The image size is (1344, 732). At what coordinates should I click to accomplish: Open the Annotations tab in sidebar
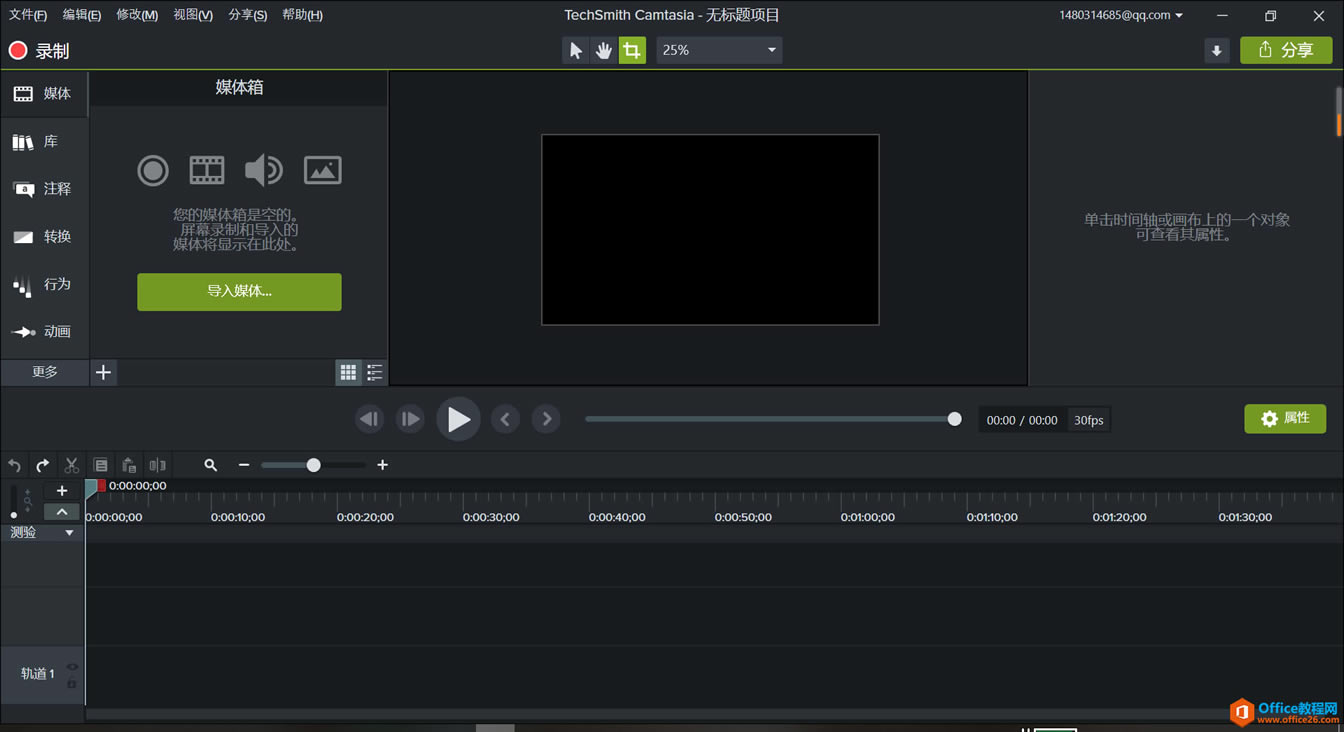(x=44, y=188)
